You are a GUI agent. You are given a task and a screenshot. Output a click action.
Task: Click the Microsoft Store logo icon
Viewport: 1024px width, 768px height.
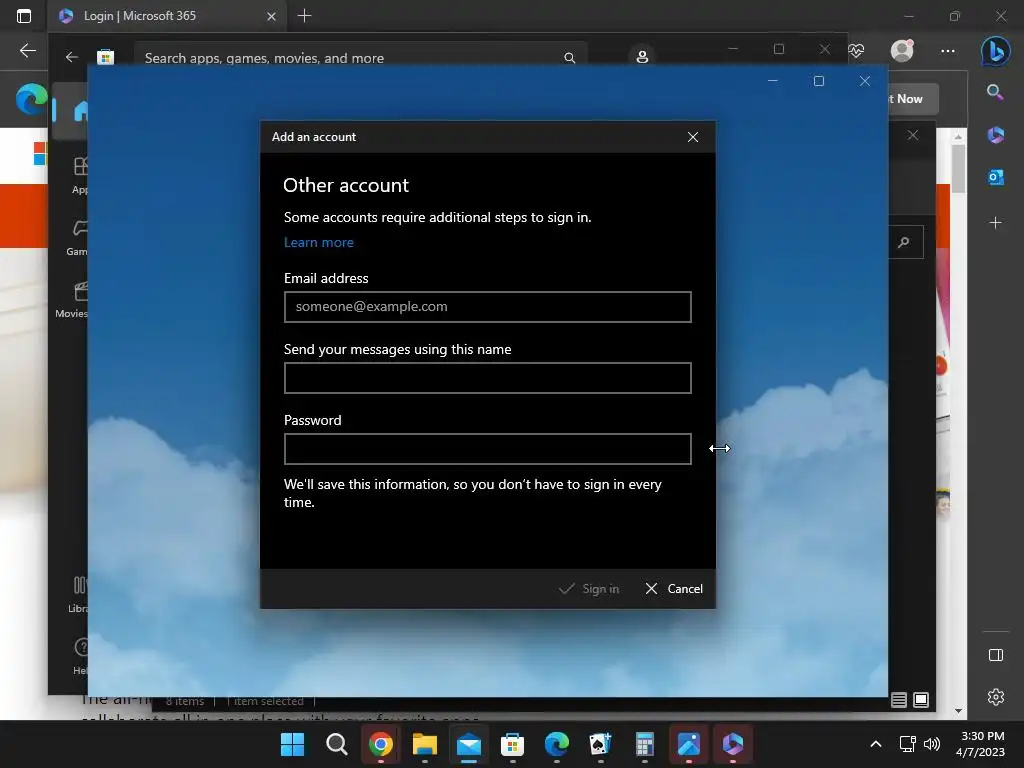[x=106, y=57]
